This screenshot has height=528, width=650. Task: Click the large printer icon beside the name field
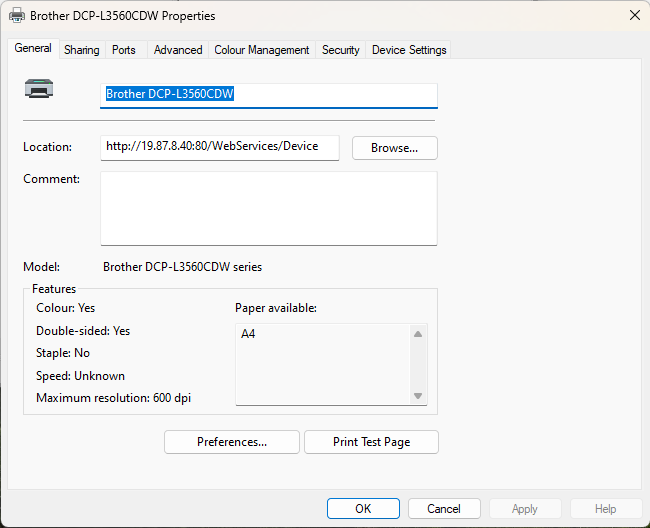click(40, 91)
